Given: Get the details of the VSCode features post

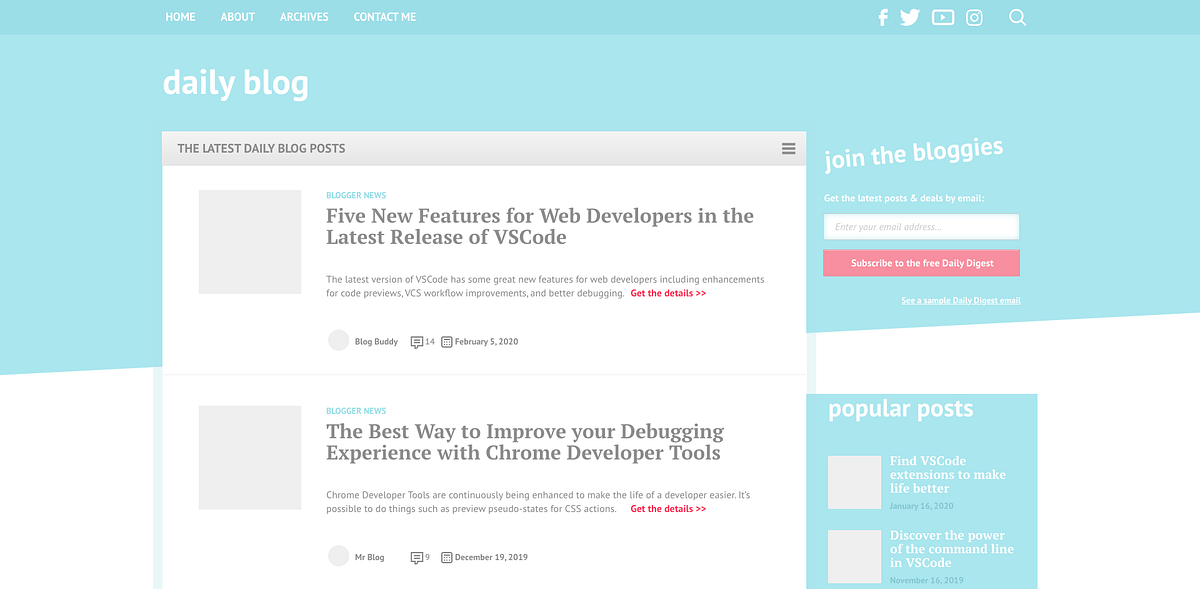Looking at the screenshot, I should 668,293.
